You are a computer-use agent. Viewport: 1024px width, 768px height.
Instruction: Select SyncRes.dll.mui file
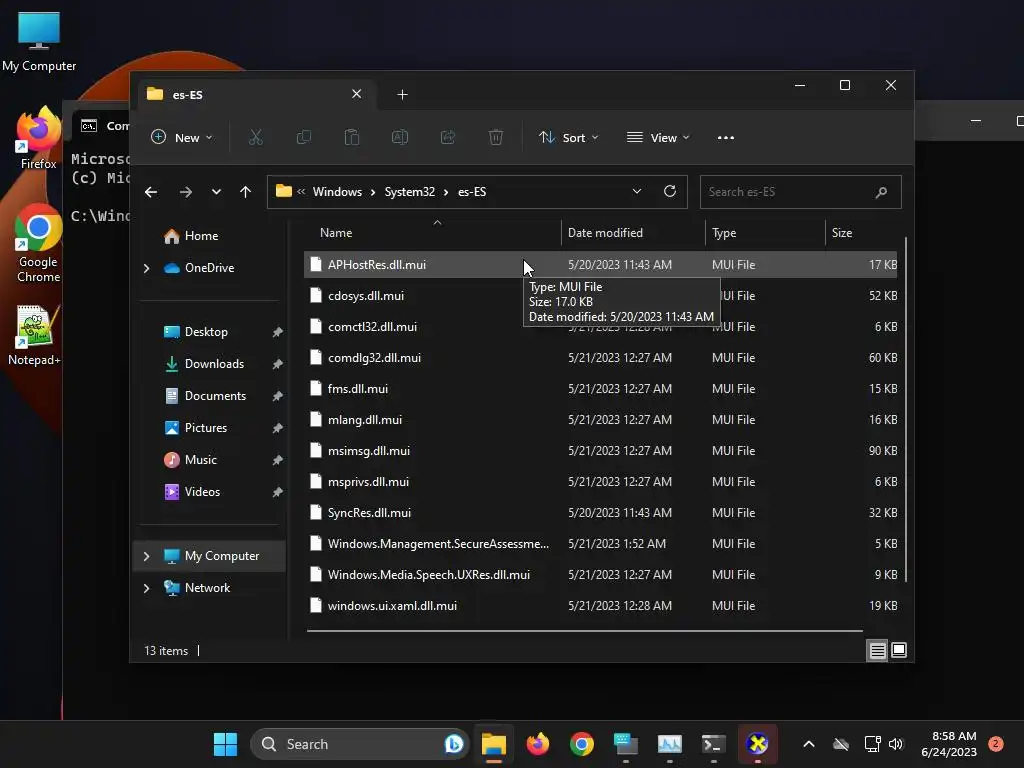point(600,513)
